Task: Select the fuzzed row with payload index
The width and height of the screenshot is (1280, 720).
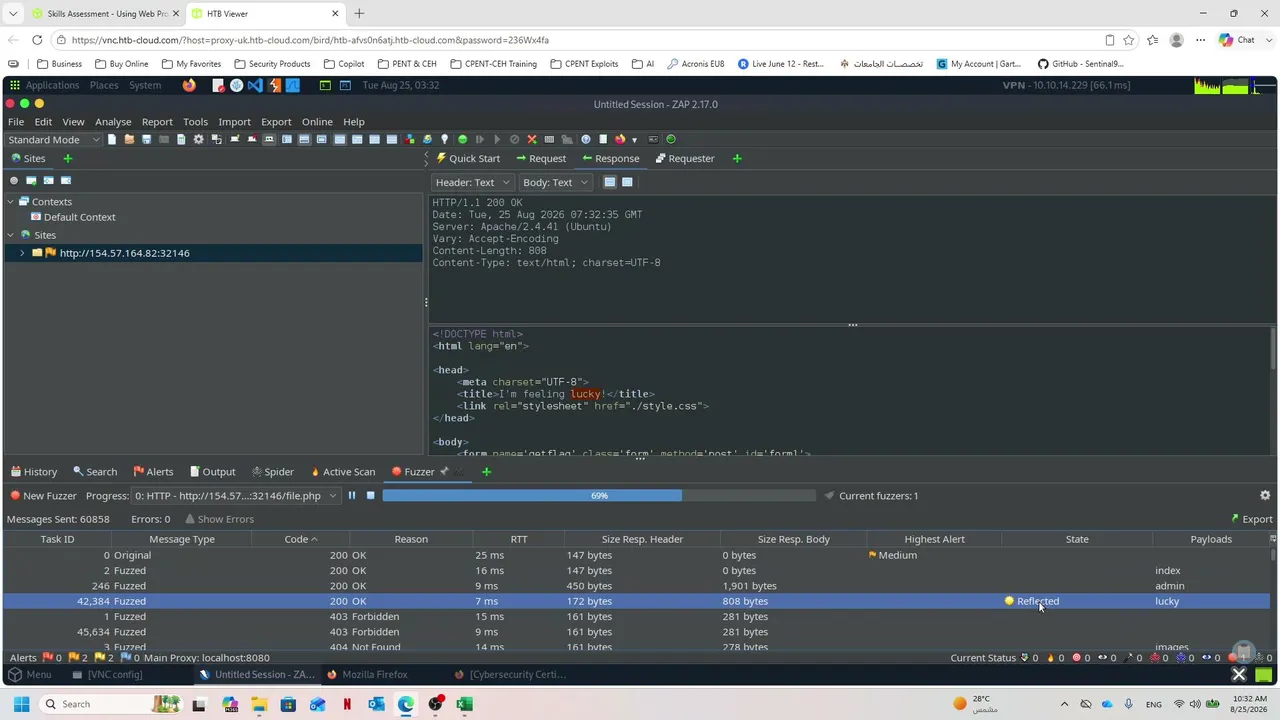Action: click(x=636, y=571)
